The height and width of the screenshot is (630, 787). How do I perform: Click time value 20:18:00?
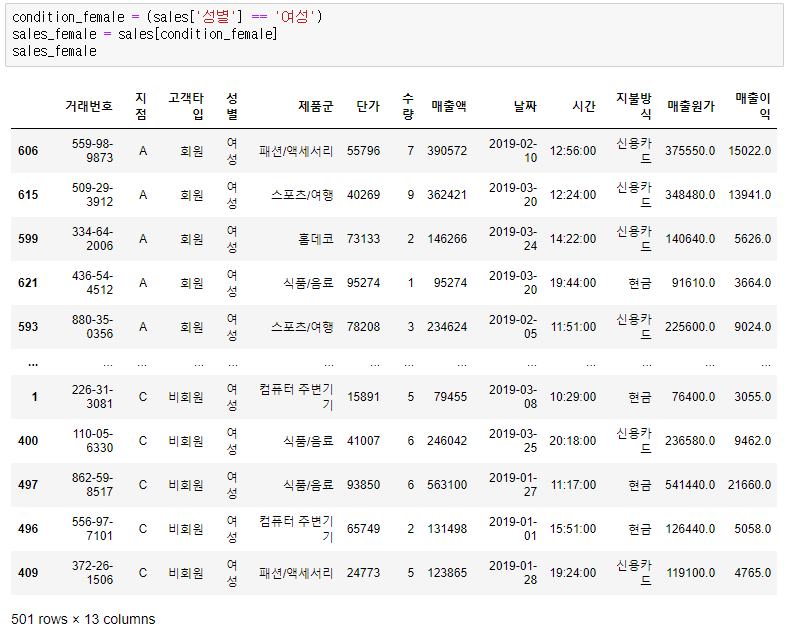(x=573, y=441)
